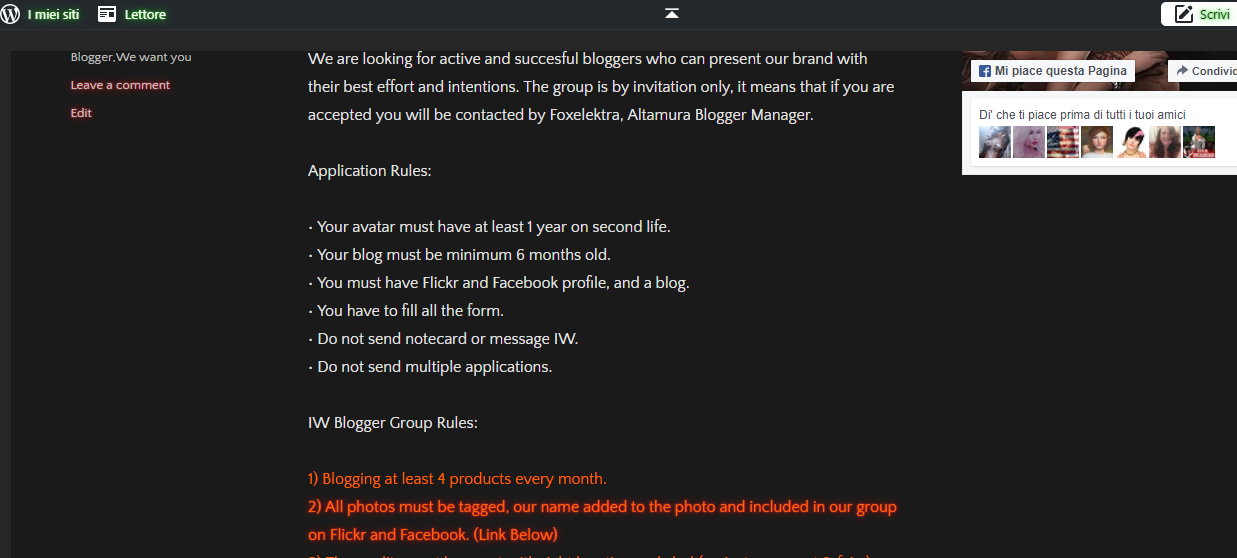This screenshot has width=1237, height=558.
Task: Collapse toolbar with center arrow icon
Action: point(672,13)
